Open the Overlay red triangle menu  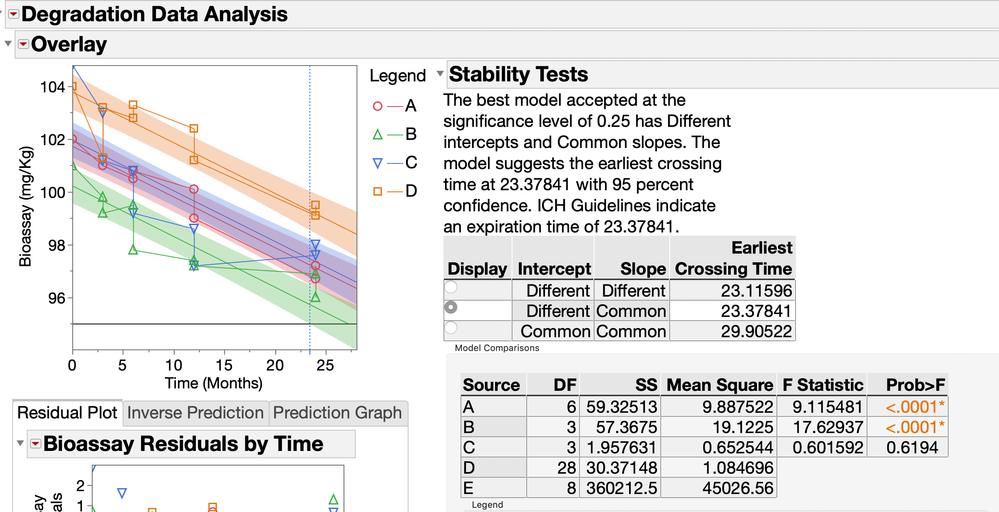click(x=24, y=45)
